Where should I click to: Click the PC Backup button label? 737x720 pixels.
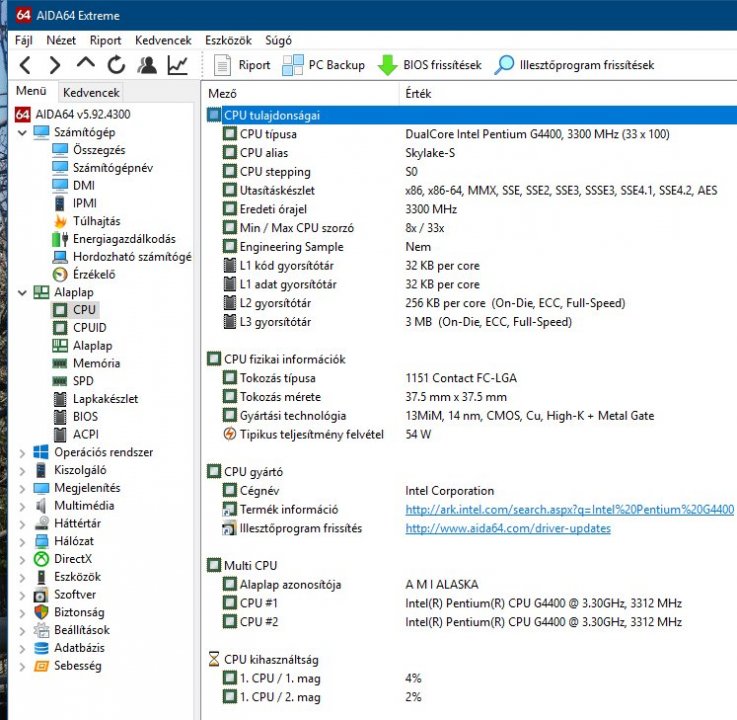click(x=337, y=65)
